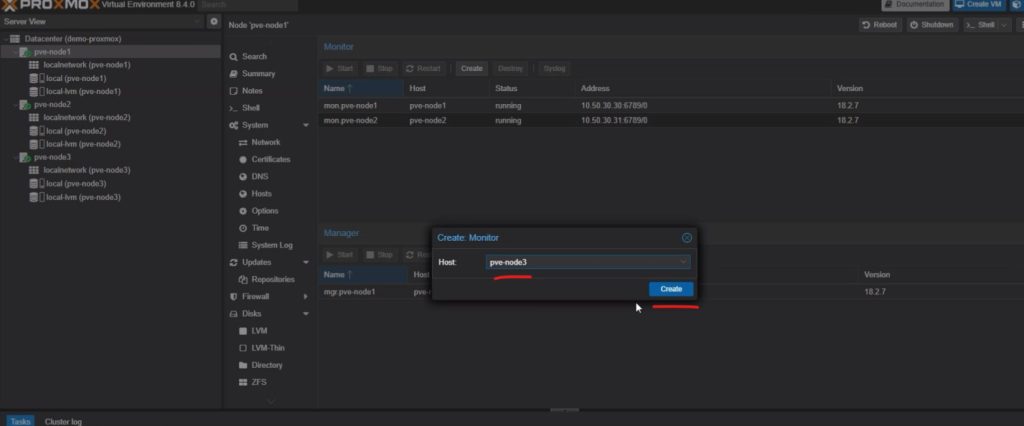Image resolution: width=1024 pixels, height=426 pixels.
Task: Switch to the Cluster log tab
Action: pyautogui.click(x=63, y=421)
